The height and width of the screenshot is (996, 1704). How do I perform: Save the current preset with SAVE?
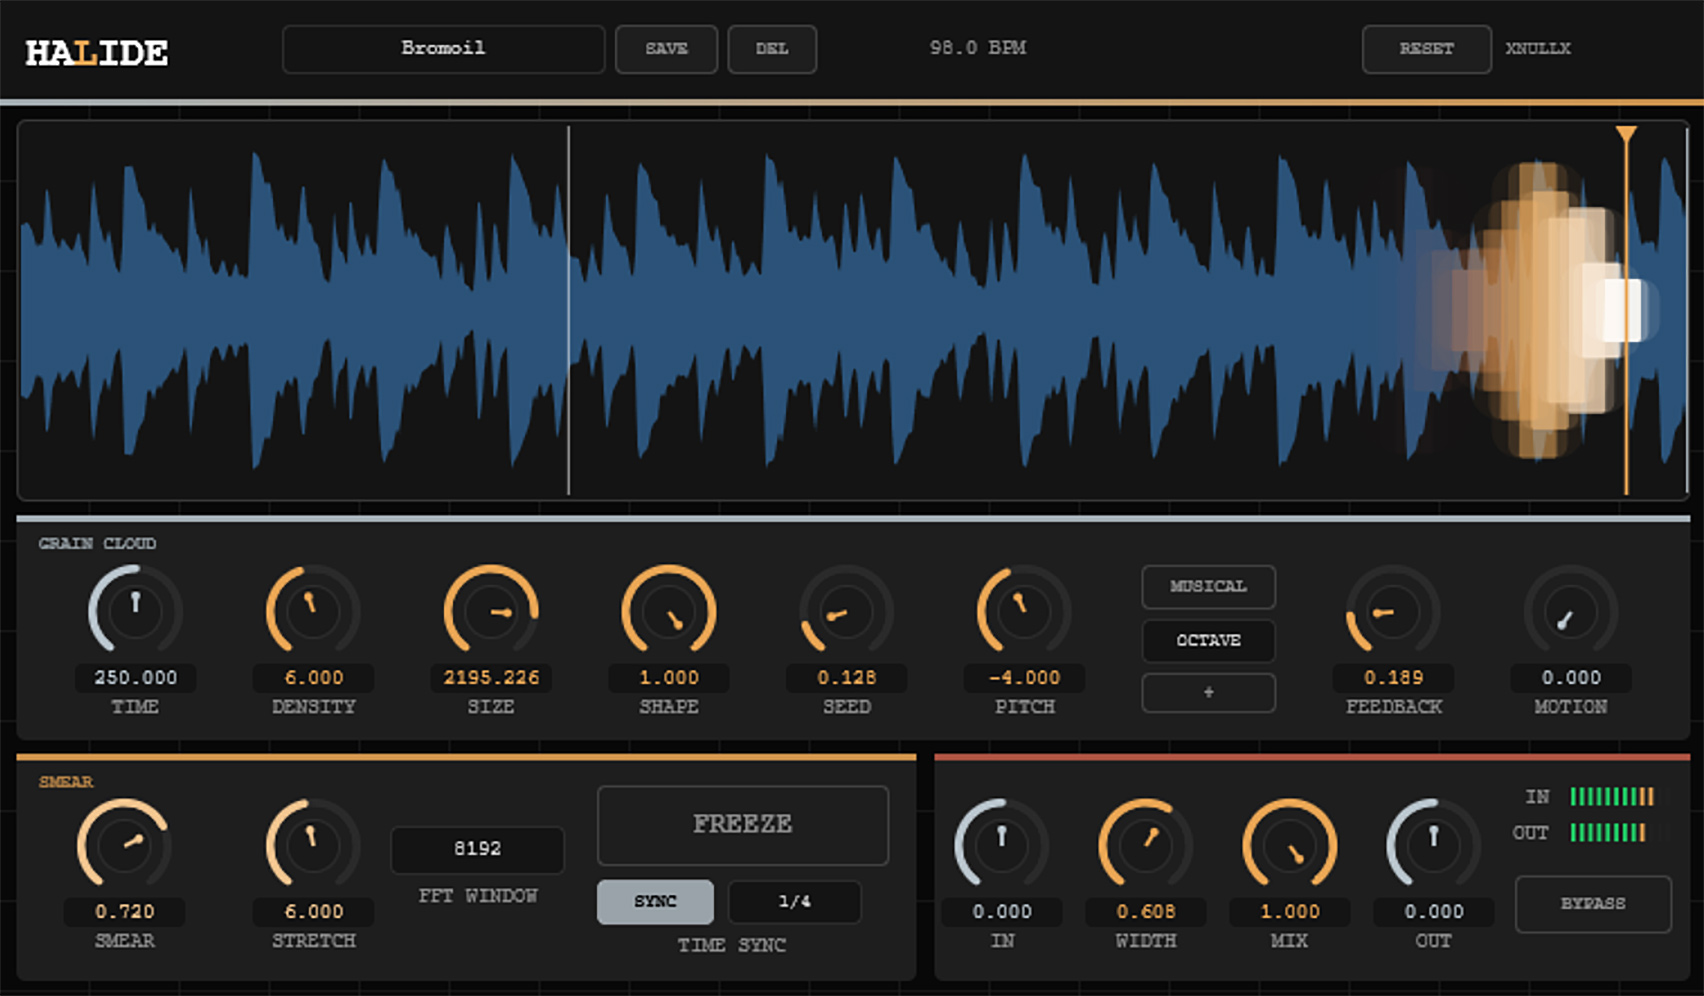pos(666,49)
